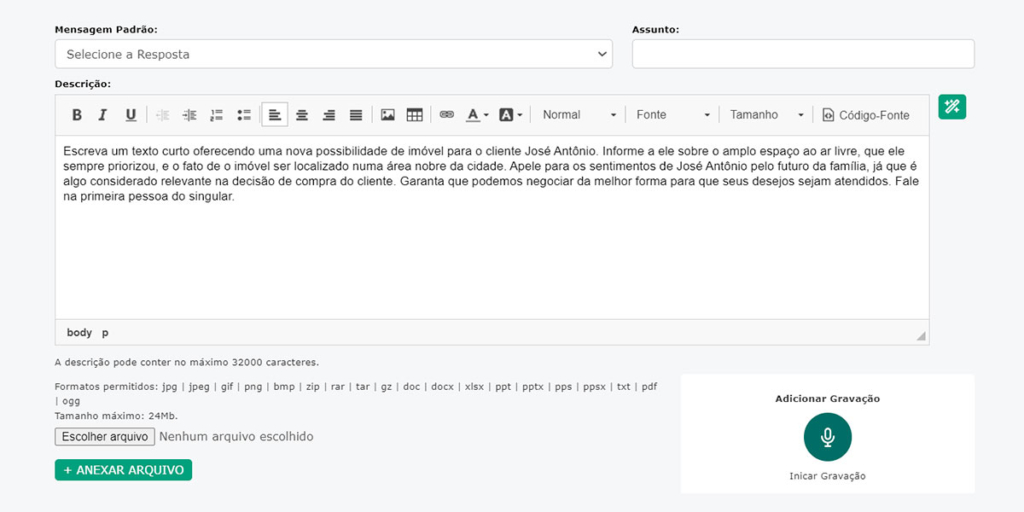The image size is (1024, 512).
Task: Insert a hyperlink
Action: 447,115
